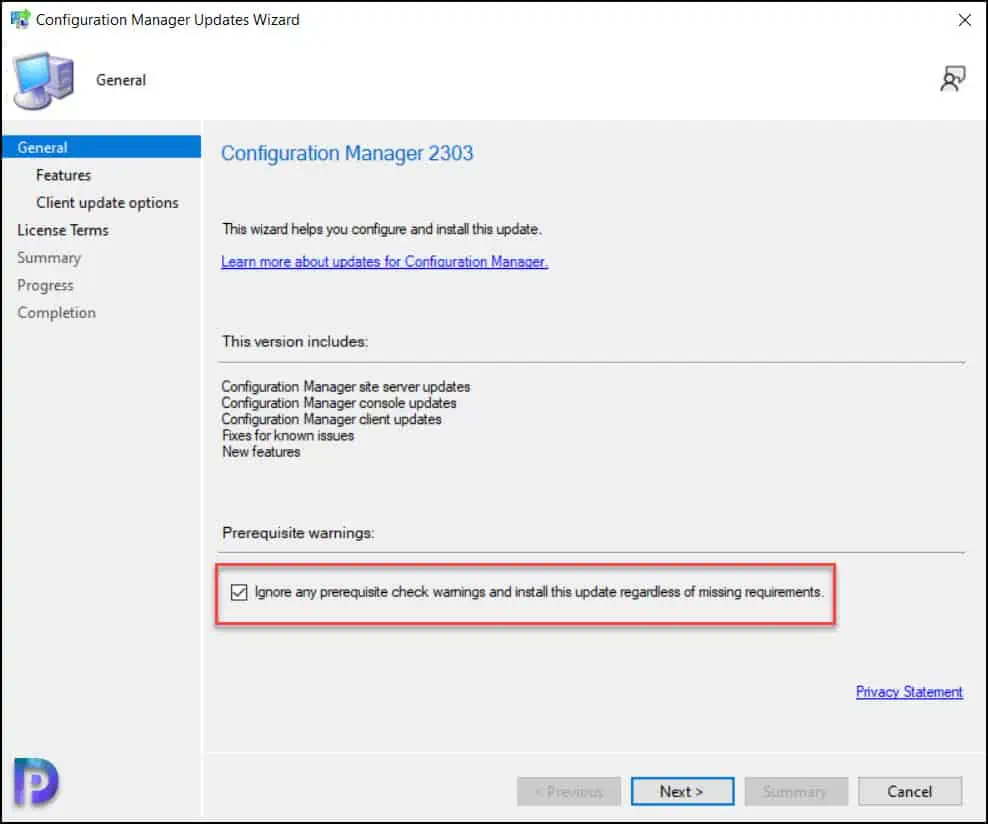This screenshot has width=988, height=824.
Task: Go to Client update options step
Action: tap(107, 203)
